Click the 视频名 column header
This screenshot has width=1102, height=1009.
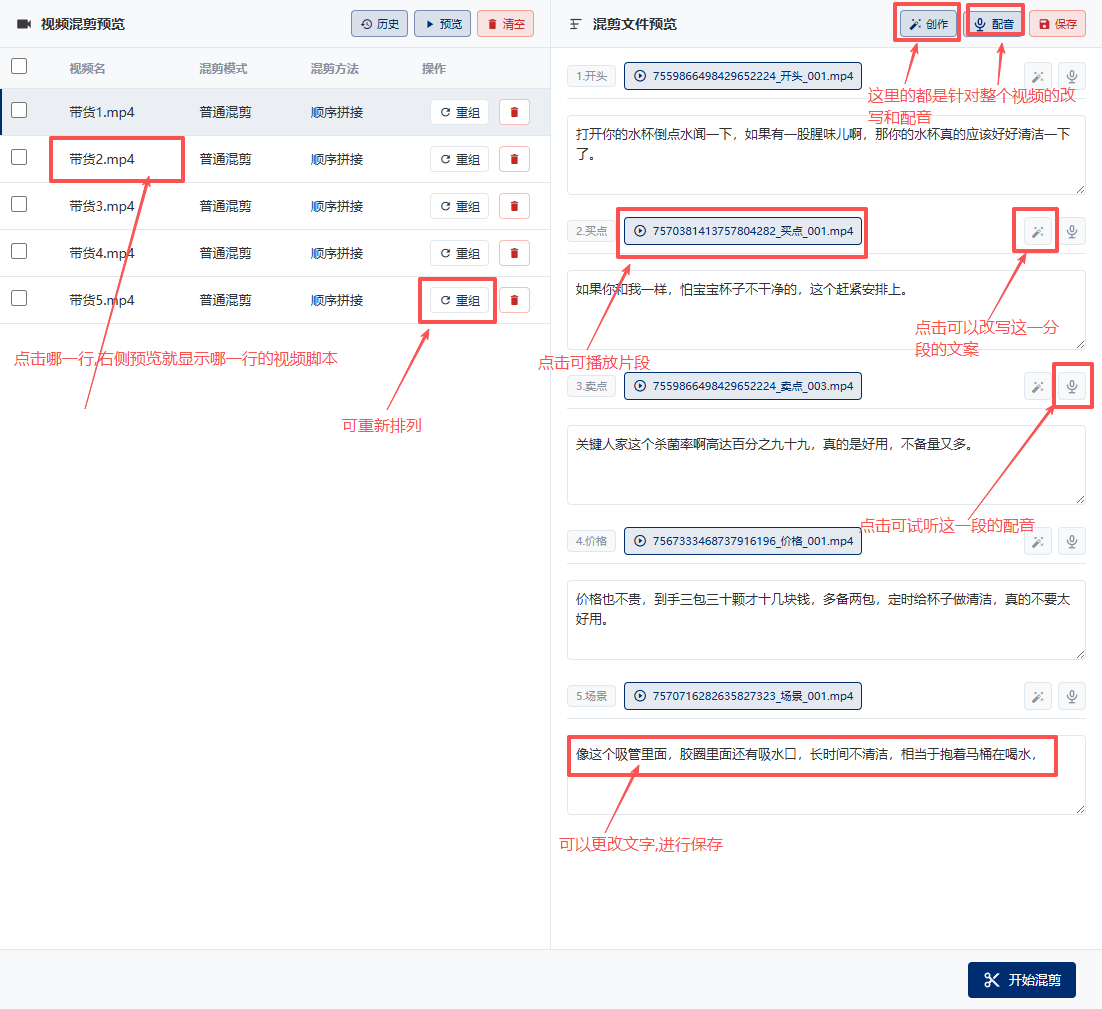click(x=87, y=69)
